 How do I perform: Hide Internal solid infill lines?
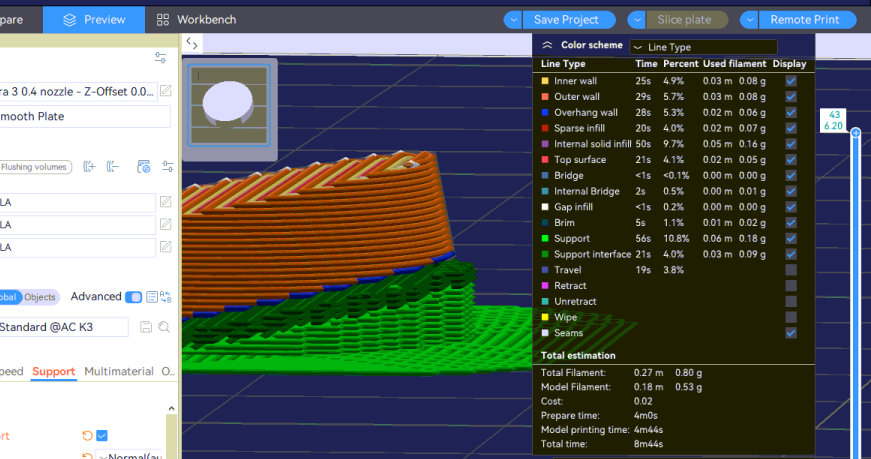791,144
